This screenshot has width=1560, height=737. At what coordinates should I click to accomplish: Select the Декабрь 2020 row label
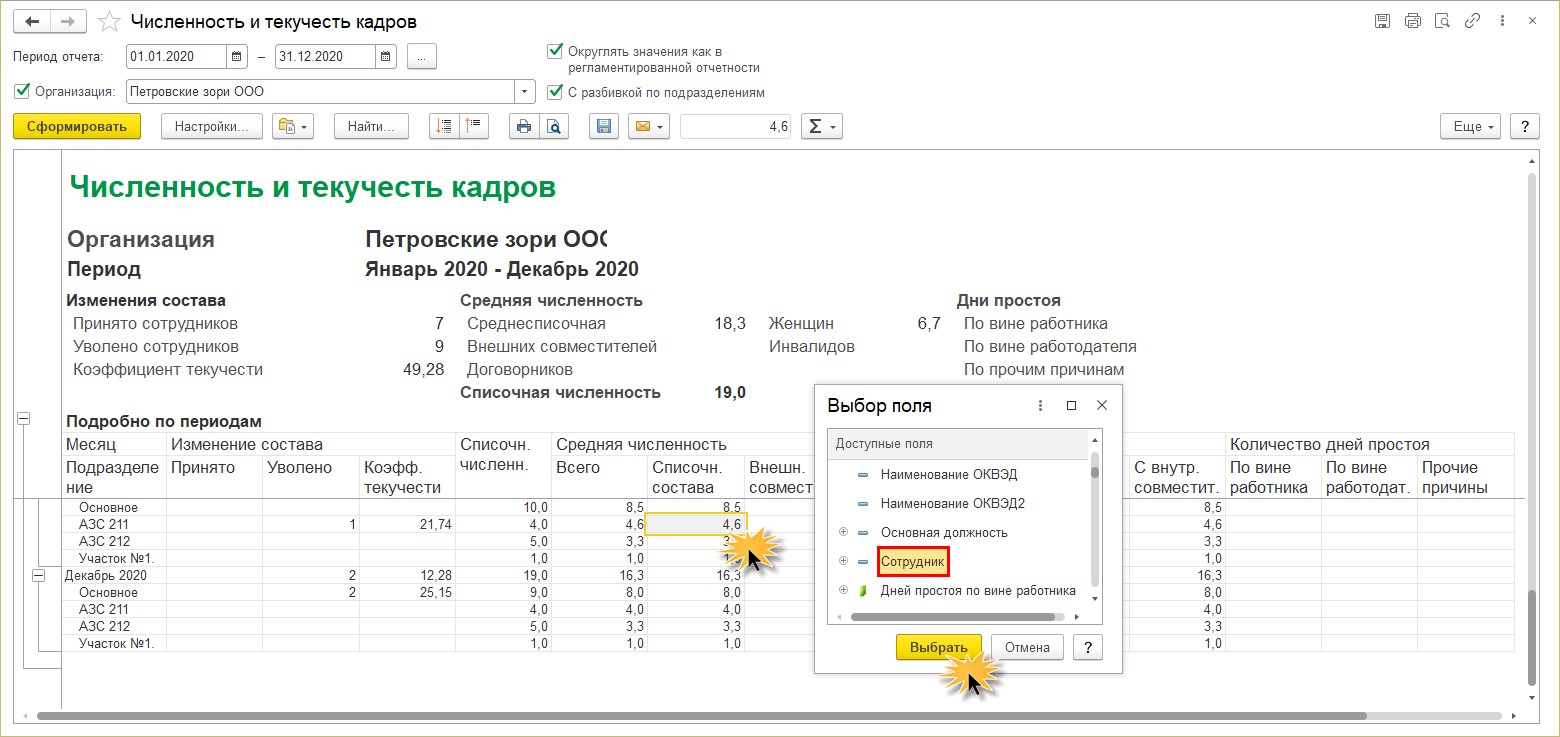tap(106, 575)
